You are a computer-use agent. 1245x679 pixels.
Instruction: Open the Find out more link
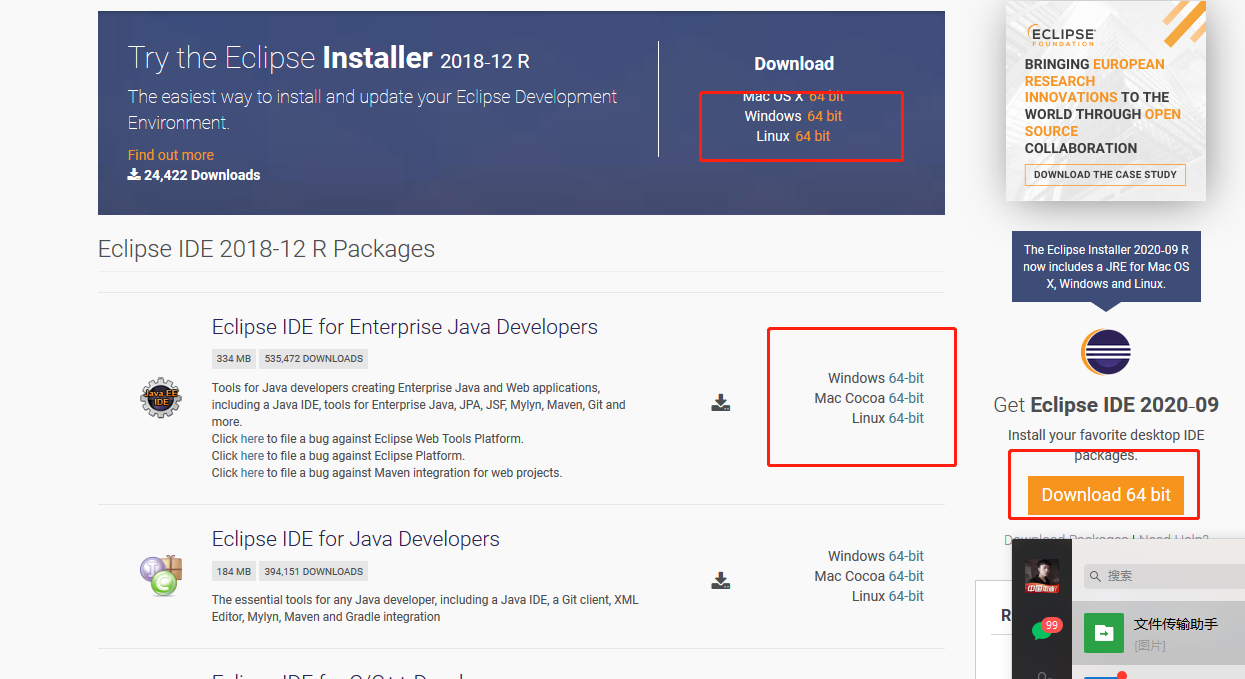[170, 155]
